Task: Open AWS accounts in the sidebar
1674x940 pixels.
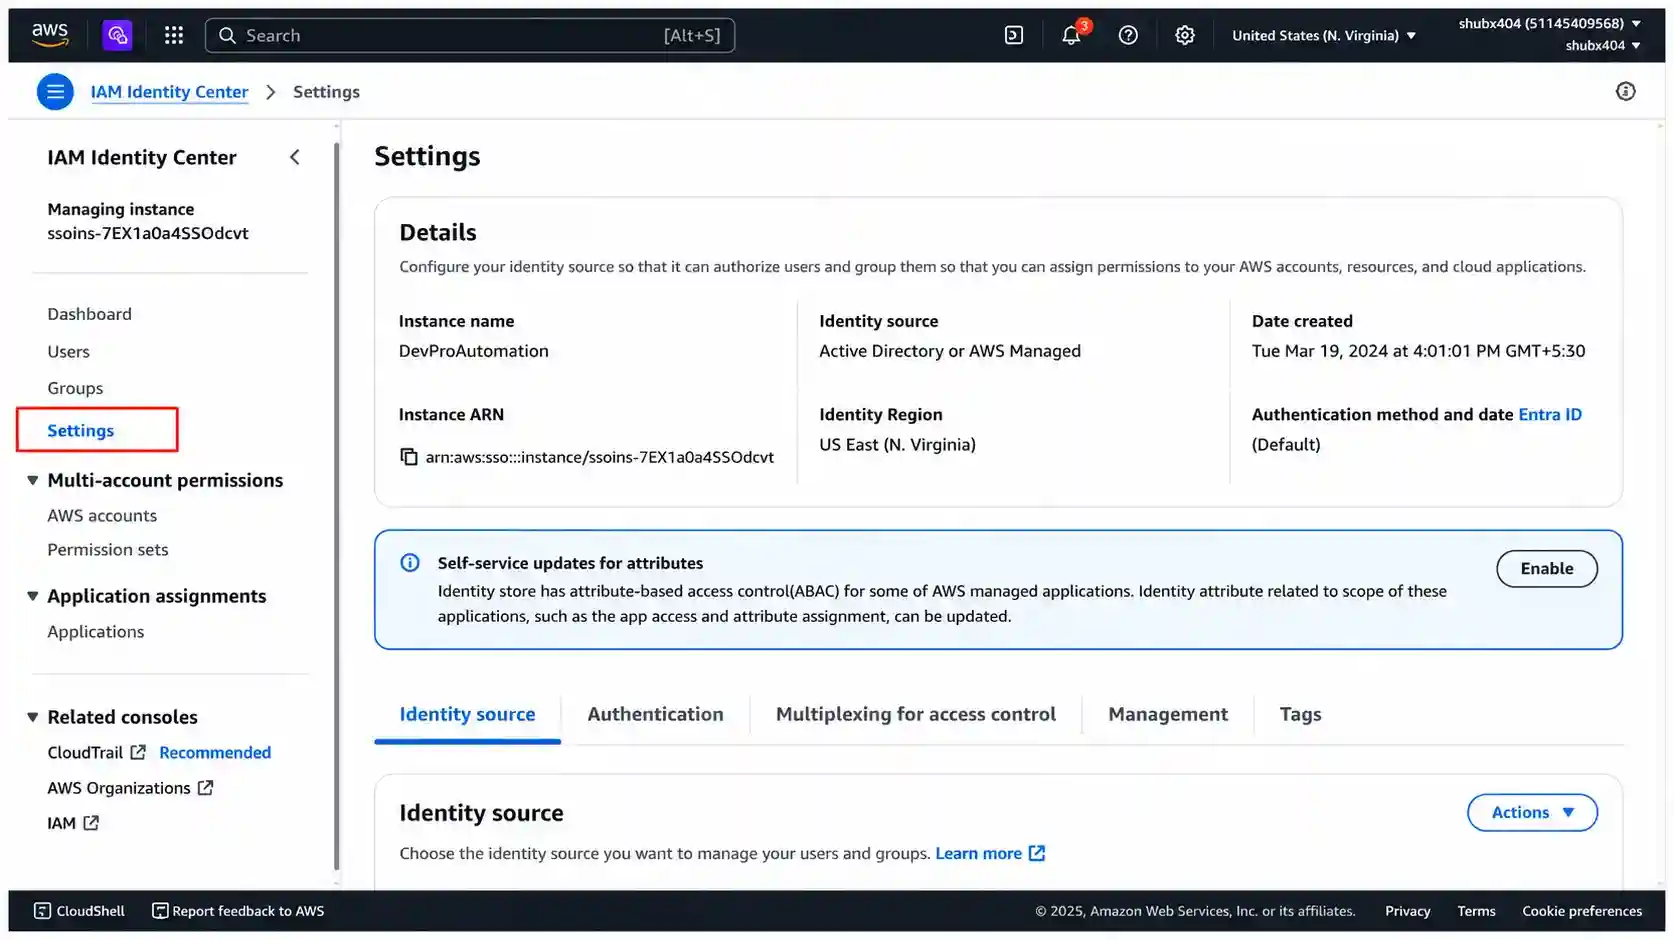Action: (x=102, y=516)
